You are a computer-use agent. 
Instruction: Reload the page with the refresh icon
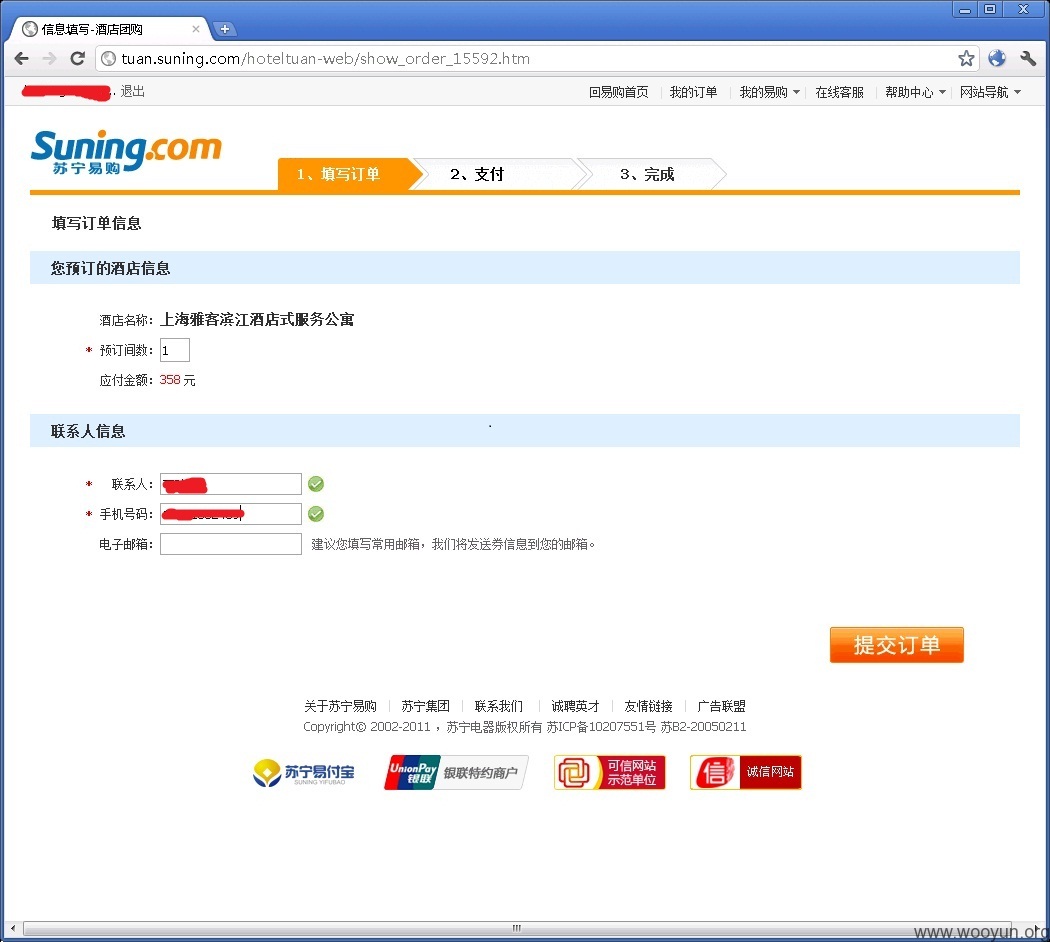point(78,59)
